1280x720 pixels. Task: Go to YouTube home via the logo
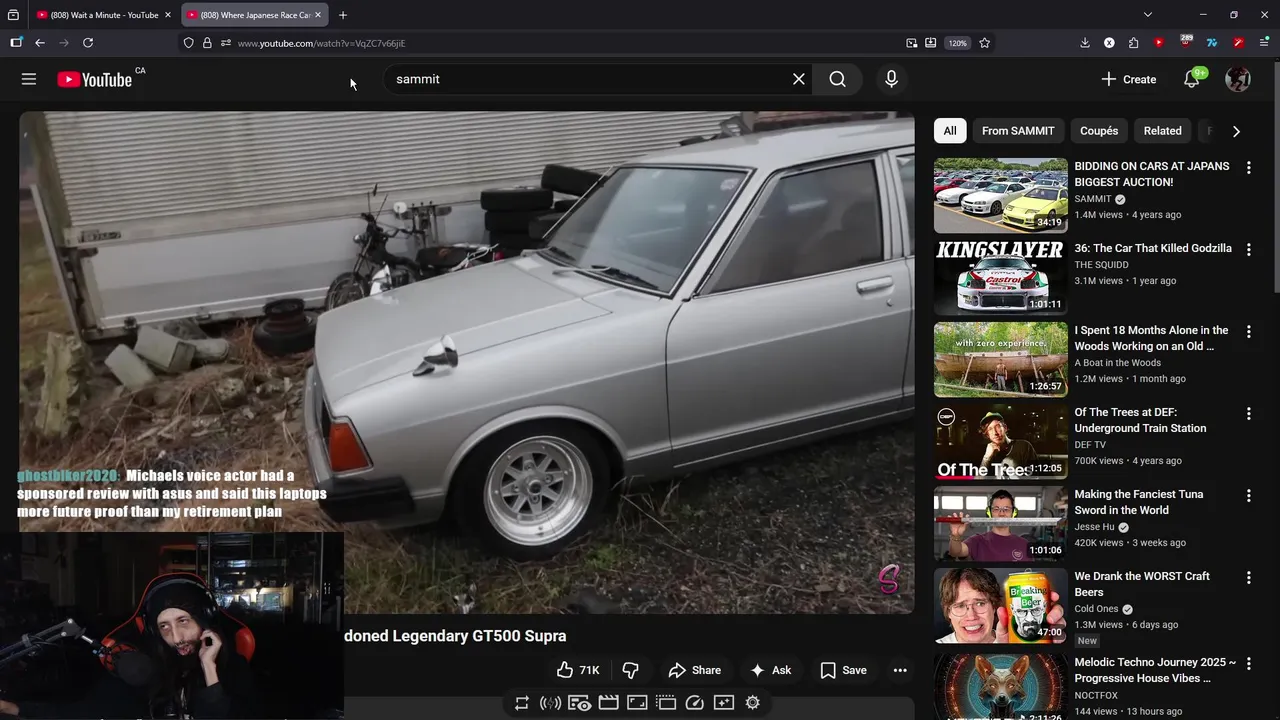click(x=94, y=80)
